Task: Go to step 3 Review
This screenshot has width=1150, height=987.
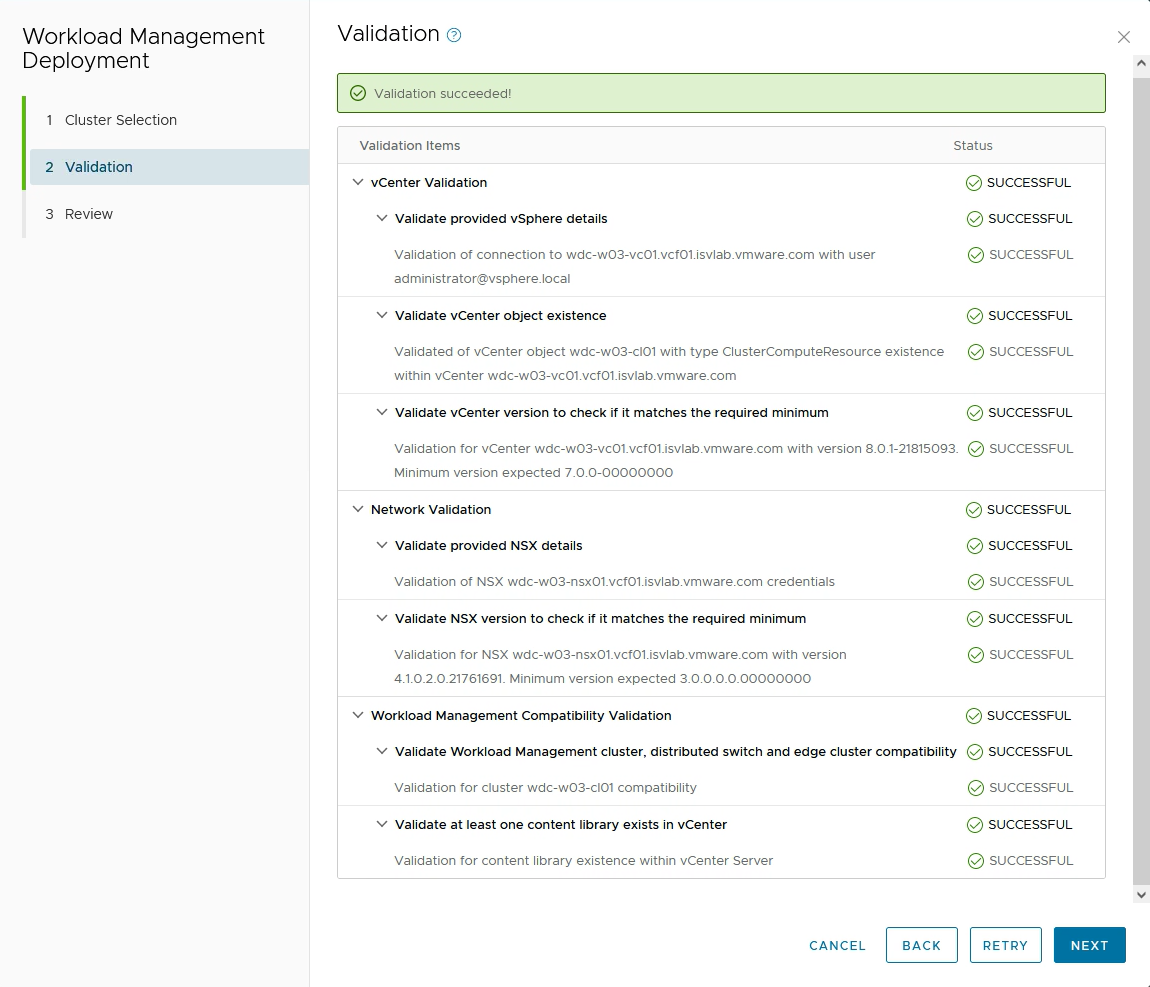Action: pyautogui.click(x=169, y=214)
